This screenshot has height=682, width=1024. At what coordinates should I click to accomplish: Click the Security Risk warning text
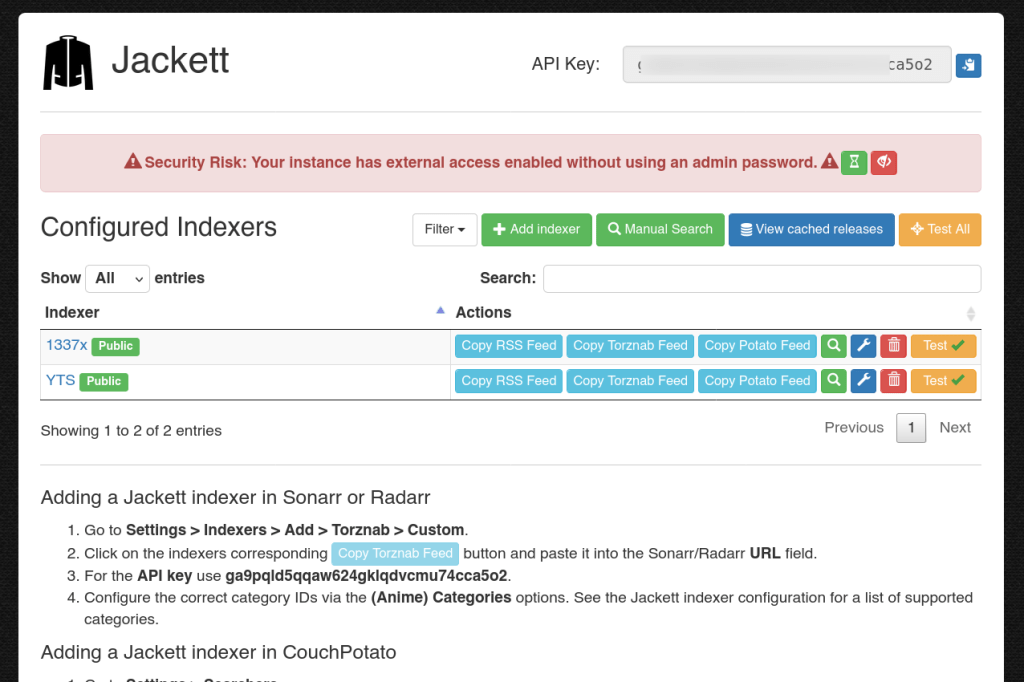tap(481, 163)
